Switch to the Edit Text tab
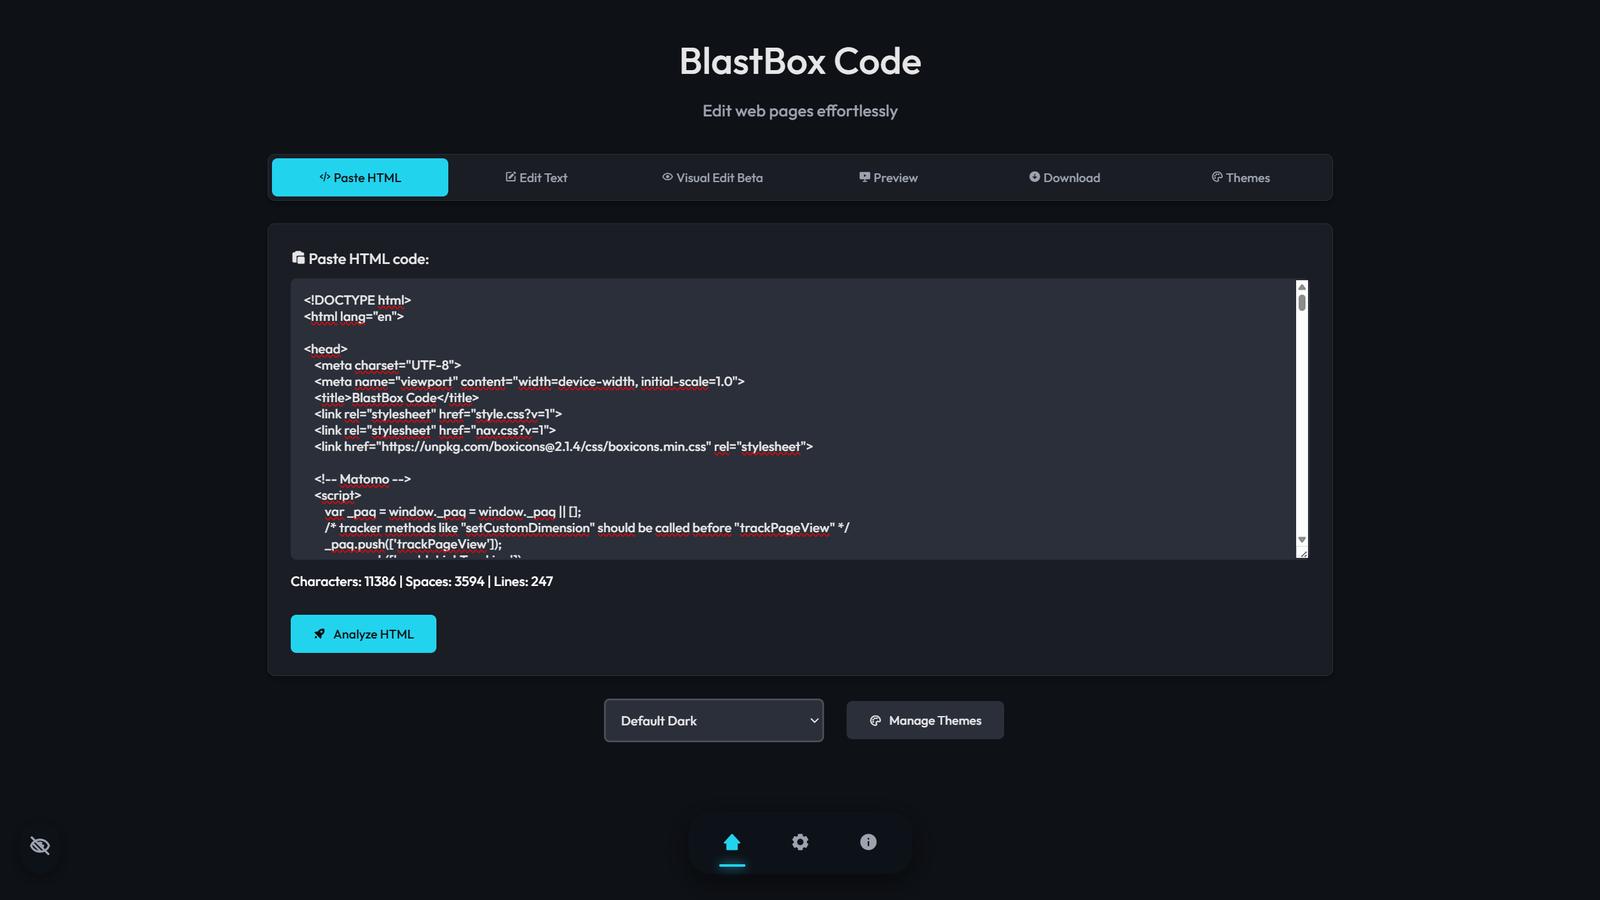The image size is (1600, 900). click(x=536, y=178)
